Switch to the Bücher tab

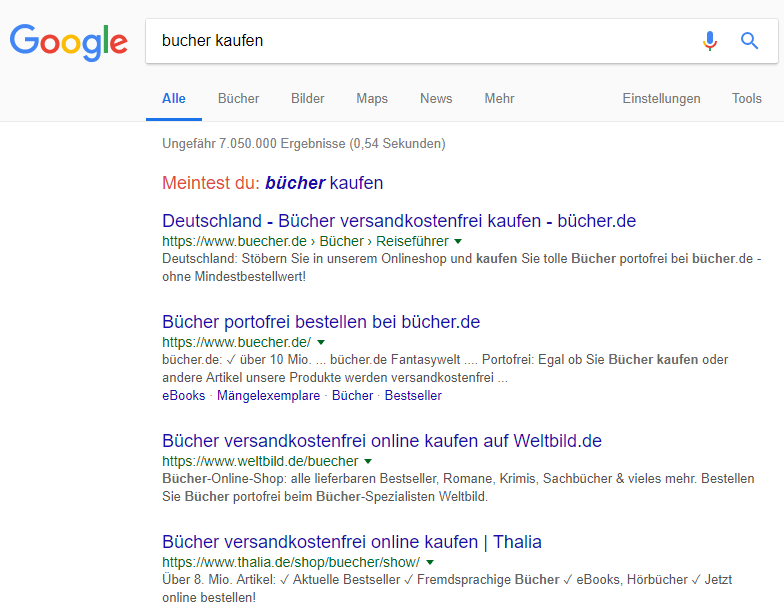[x=238, y=98]
